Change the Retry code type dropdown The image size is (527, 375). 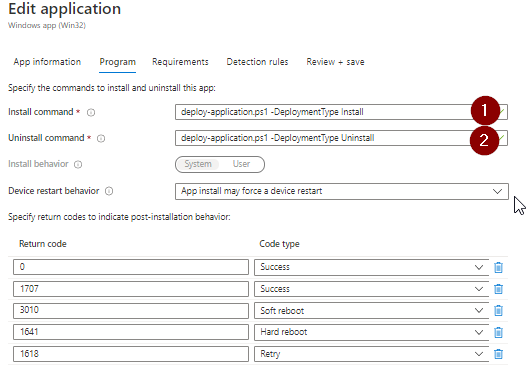(x=371, y=354)
